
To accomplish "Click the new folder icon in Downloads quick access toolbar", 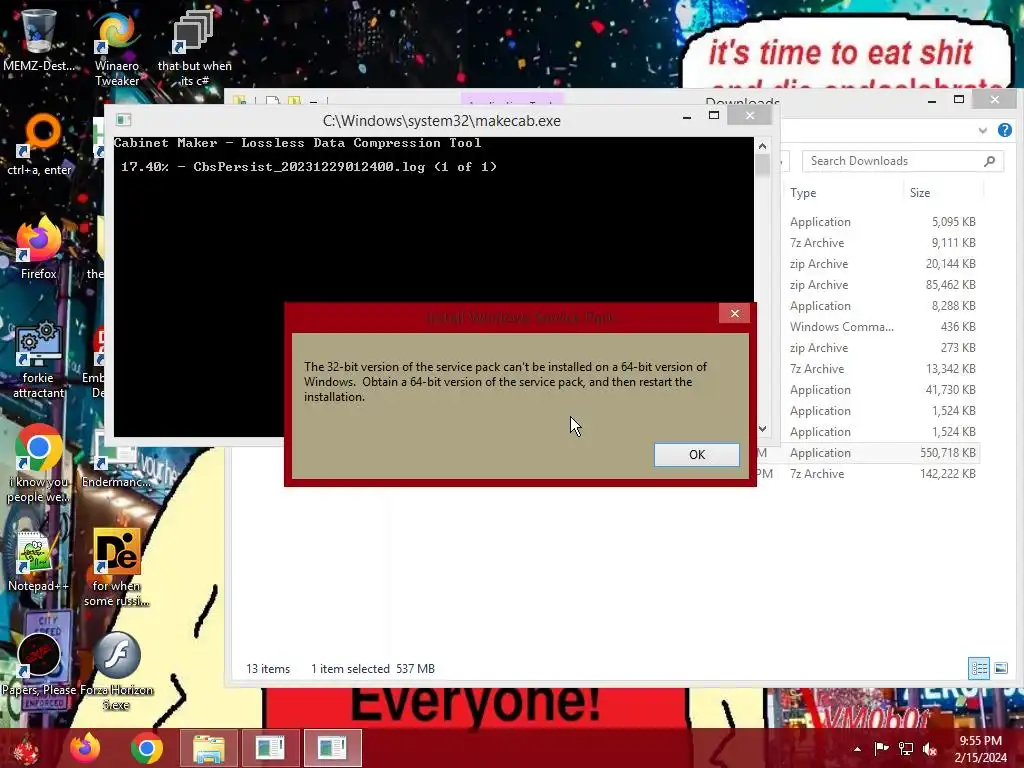I will pyautogui.click(x=294, y=101).
